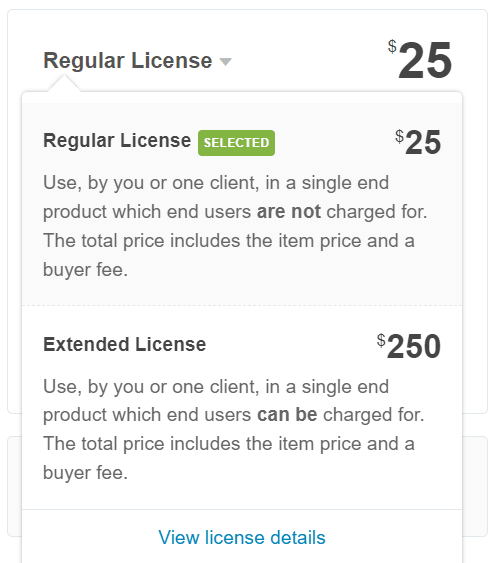The width and height of the screenshot is (501, 563).
Task: Select the Extended License option title
Action: tap(125, 344)
